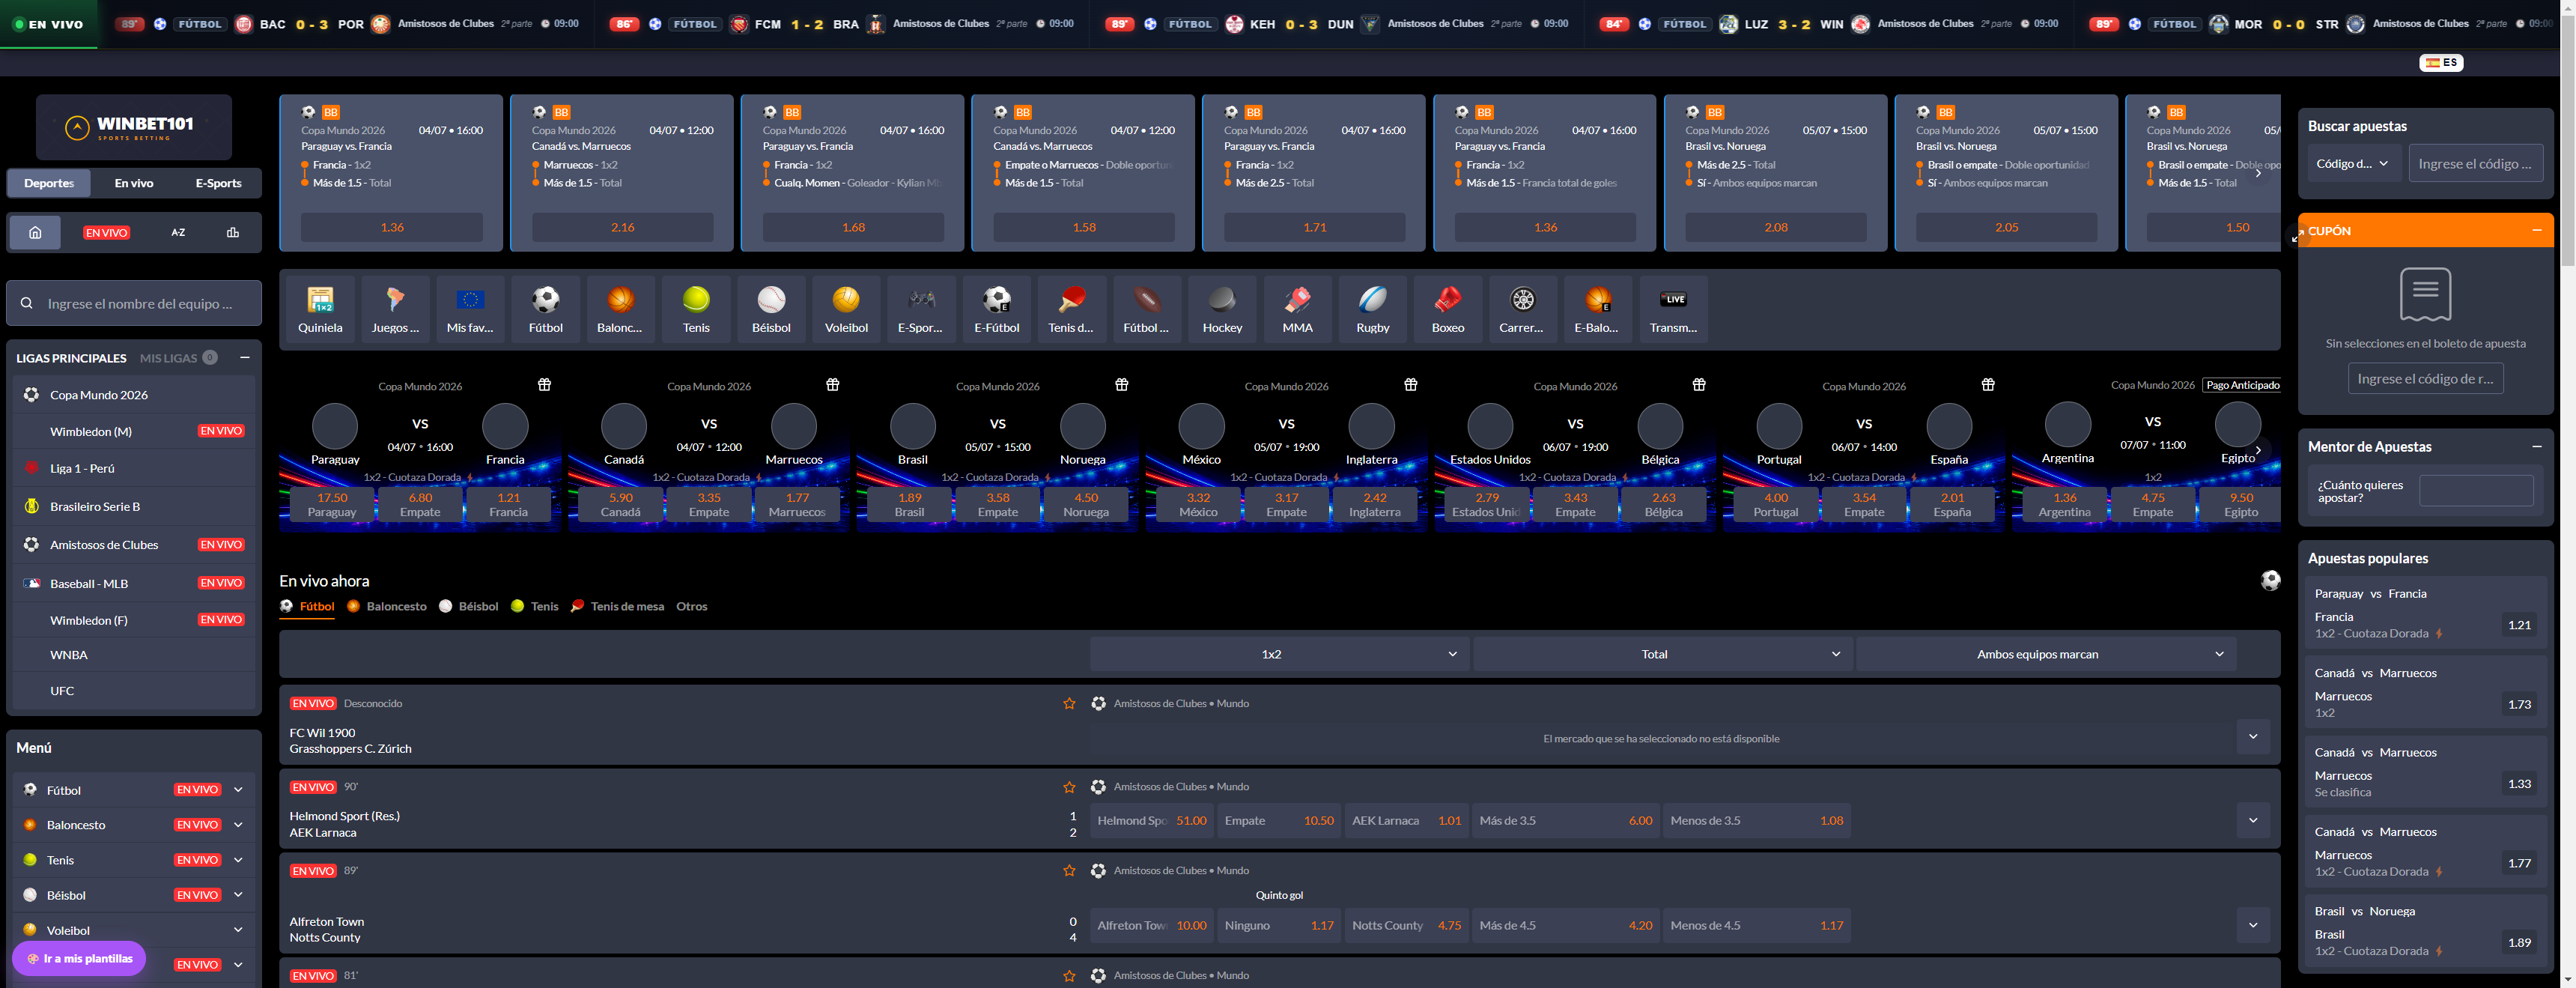The image size is (2576, 988).
Task: Open the E-Sports tab
Action: (x=218, y=183)
